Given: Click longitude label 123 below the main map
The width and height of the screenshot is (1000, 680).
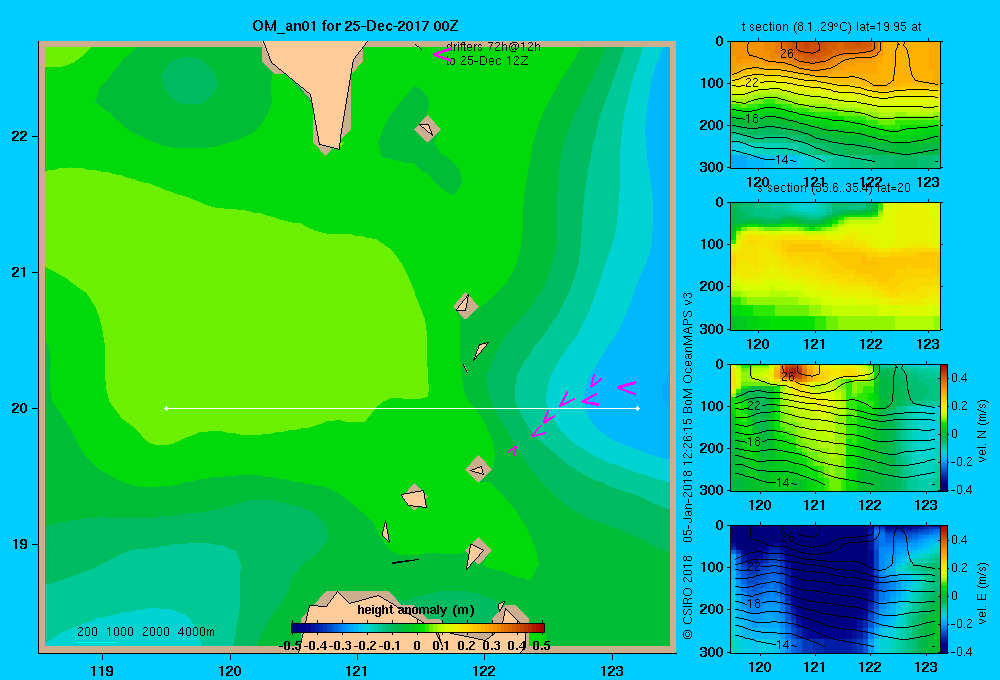Looking at the screenshot, I should (x=612, y=670).
